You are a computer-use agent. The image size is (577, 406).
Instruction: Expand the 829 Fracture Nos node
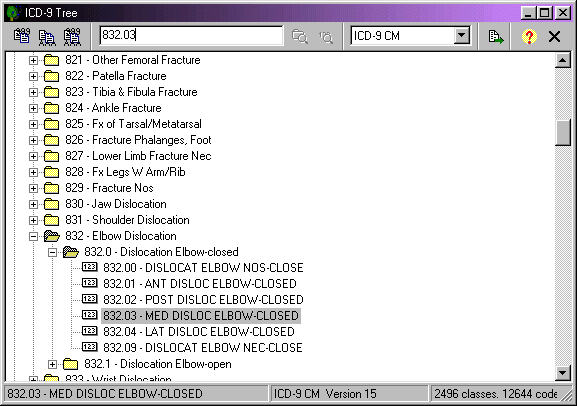33,188
